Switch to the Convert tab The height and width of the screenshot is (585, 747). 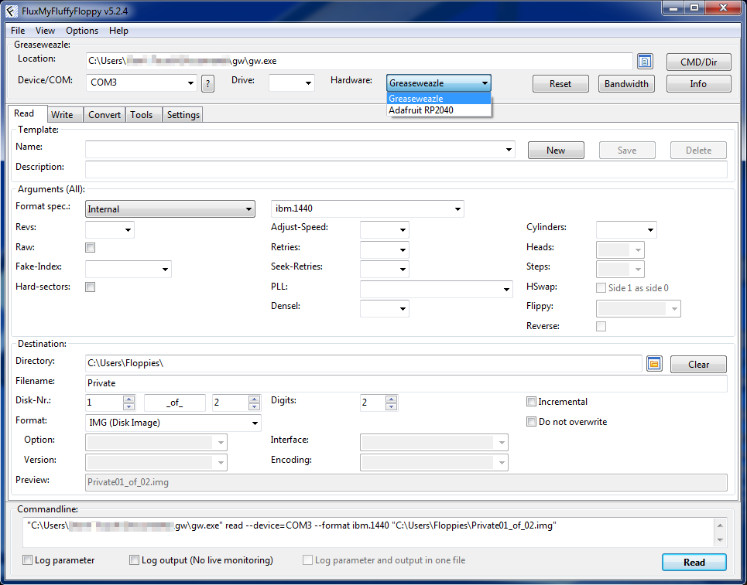(x=104, y=115)
